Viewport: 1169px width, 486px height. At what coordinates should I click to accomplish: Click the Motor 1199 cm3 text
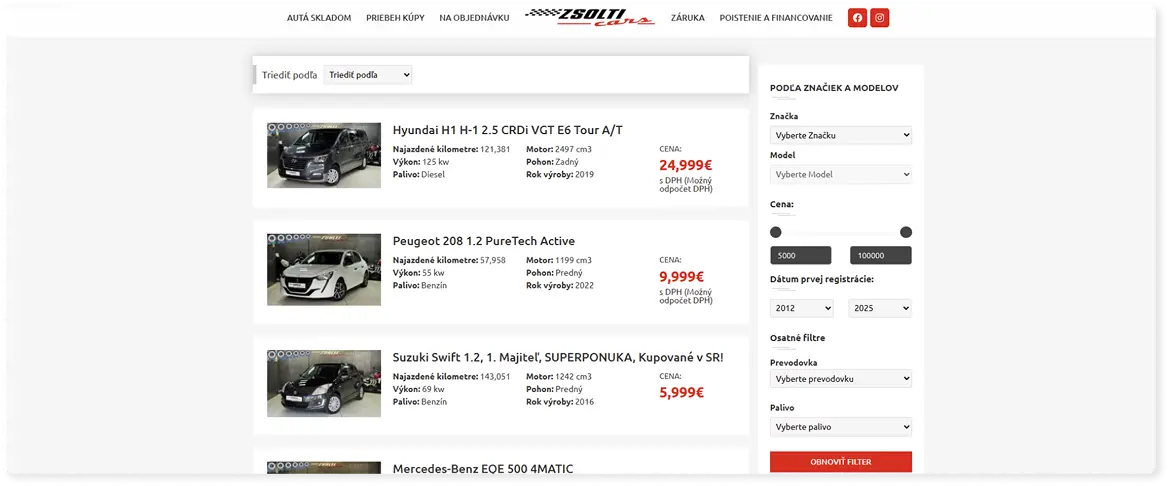[559, 260]
